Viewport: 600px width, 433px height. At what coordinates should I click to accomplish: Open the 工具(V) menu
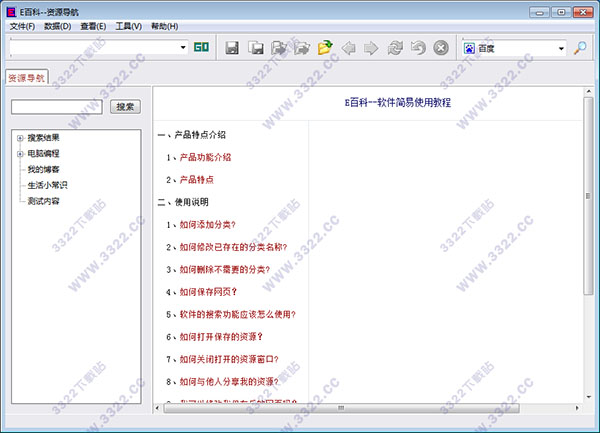[129, 26]
